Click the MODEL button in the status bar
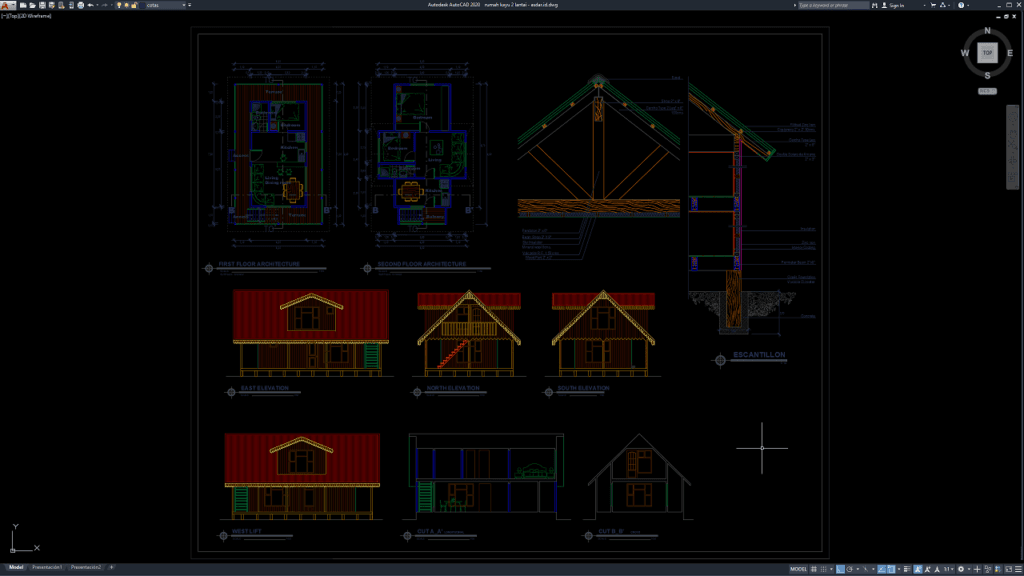The height and width of the screenshot is (576, 1024). [798, 569]
